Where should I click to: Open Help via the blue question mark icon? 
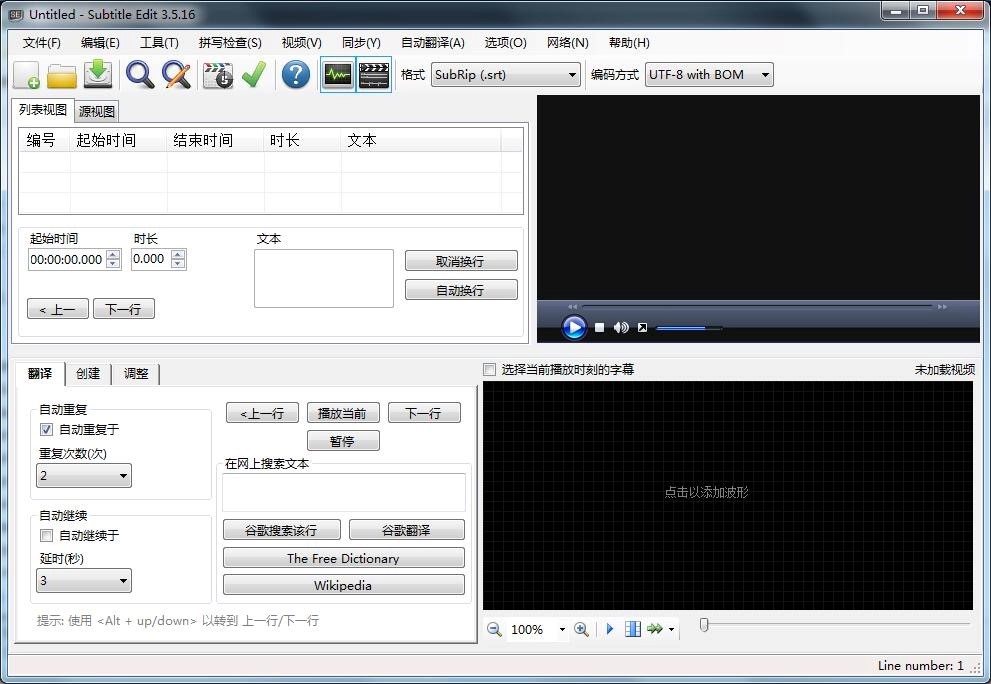pos(296,74)
